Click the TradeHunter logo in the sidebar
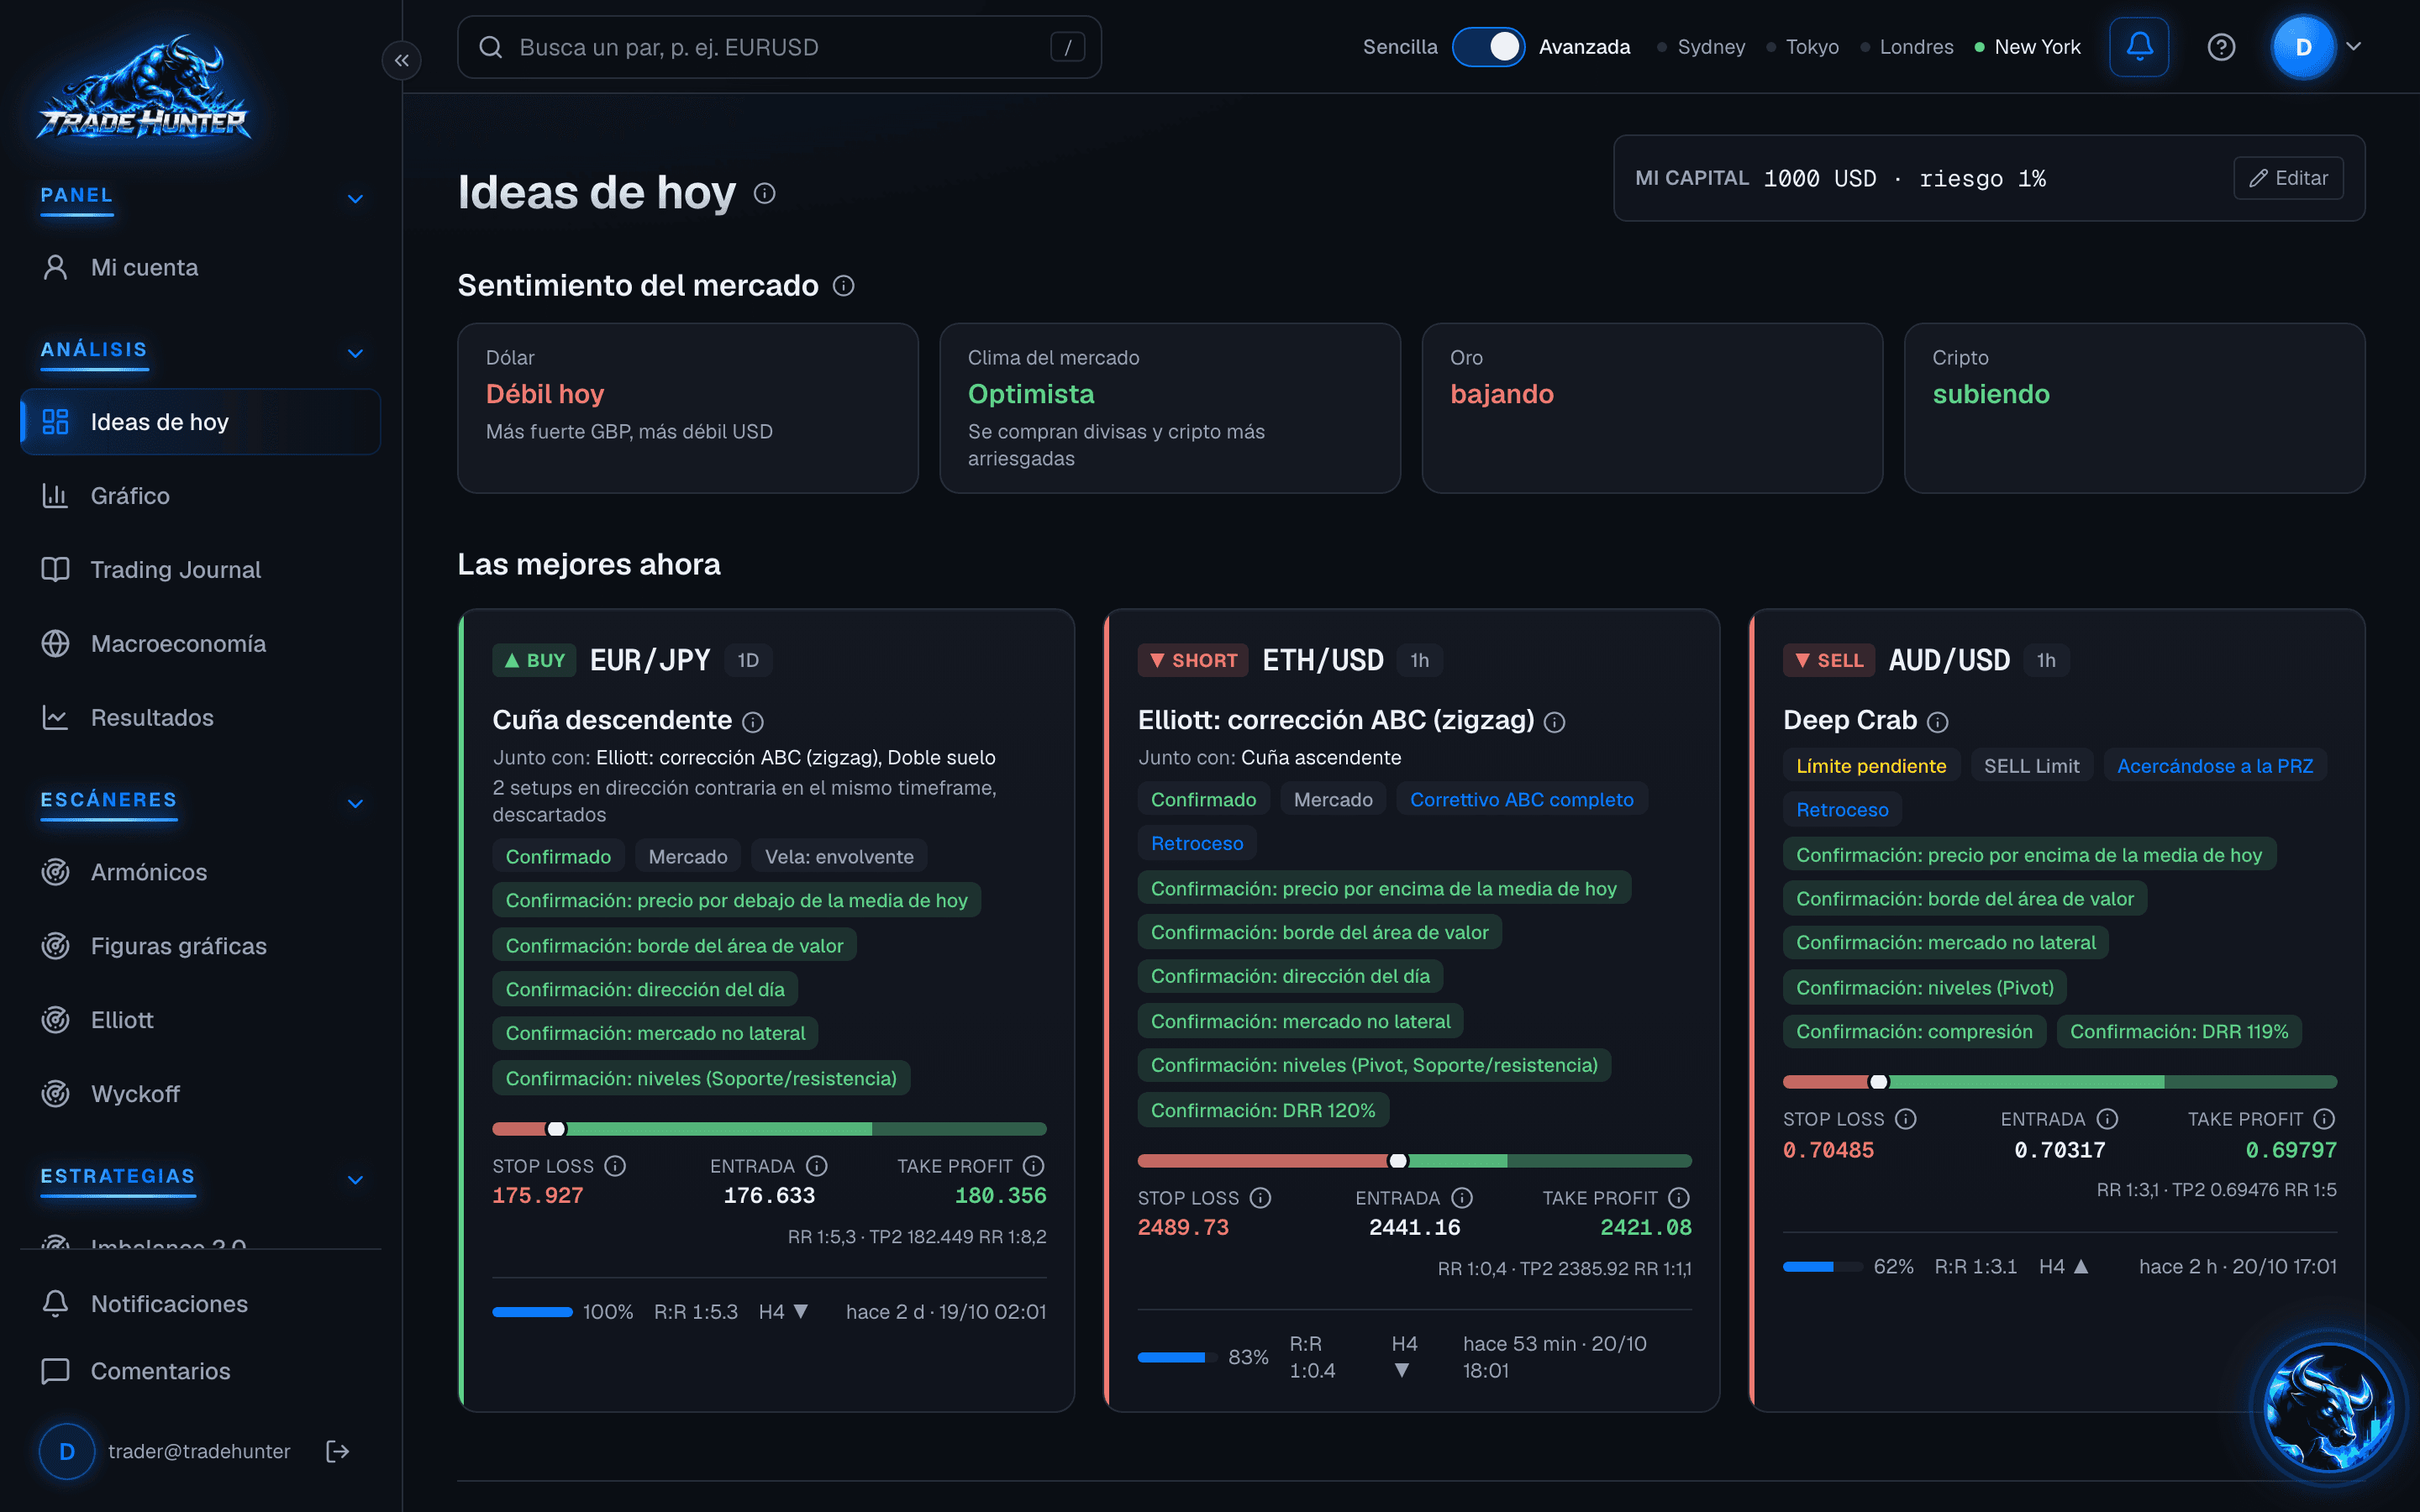 tap(145, 88)
